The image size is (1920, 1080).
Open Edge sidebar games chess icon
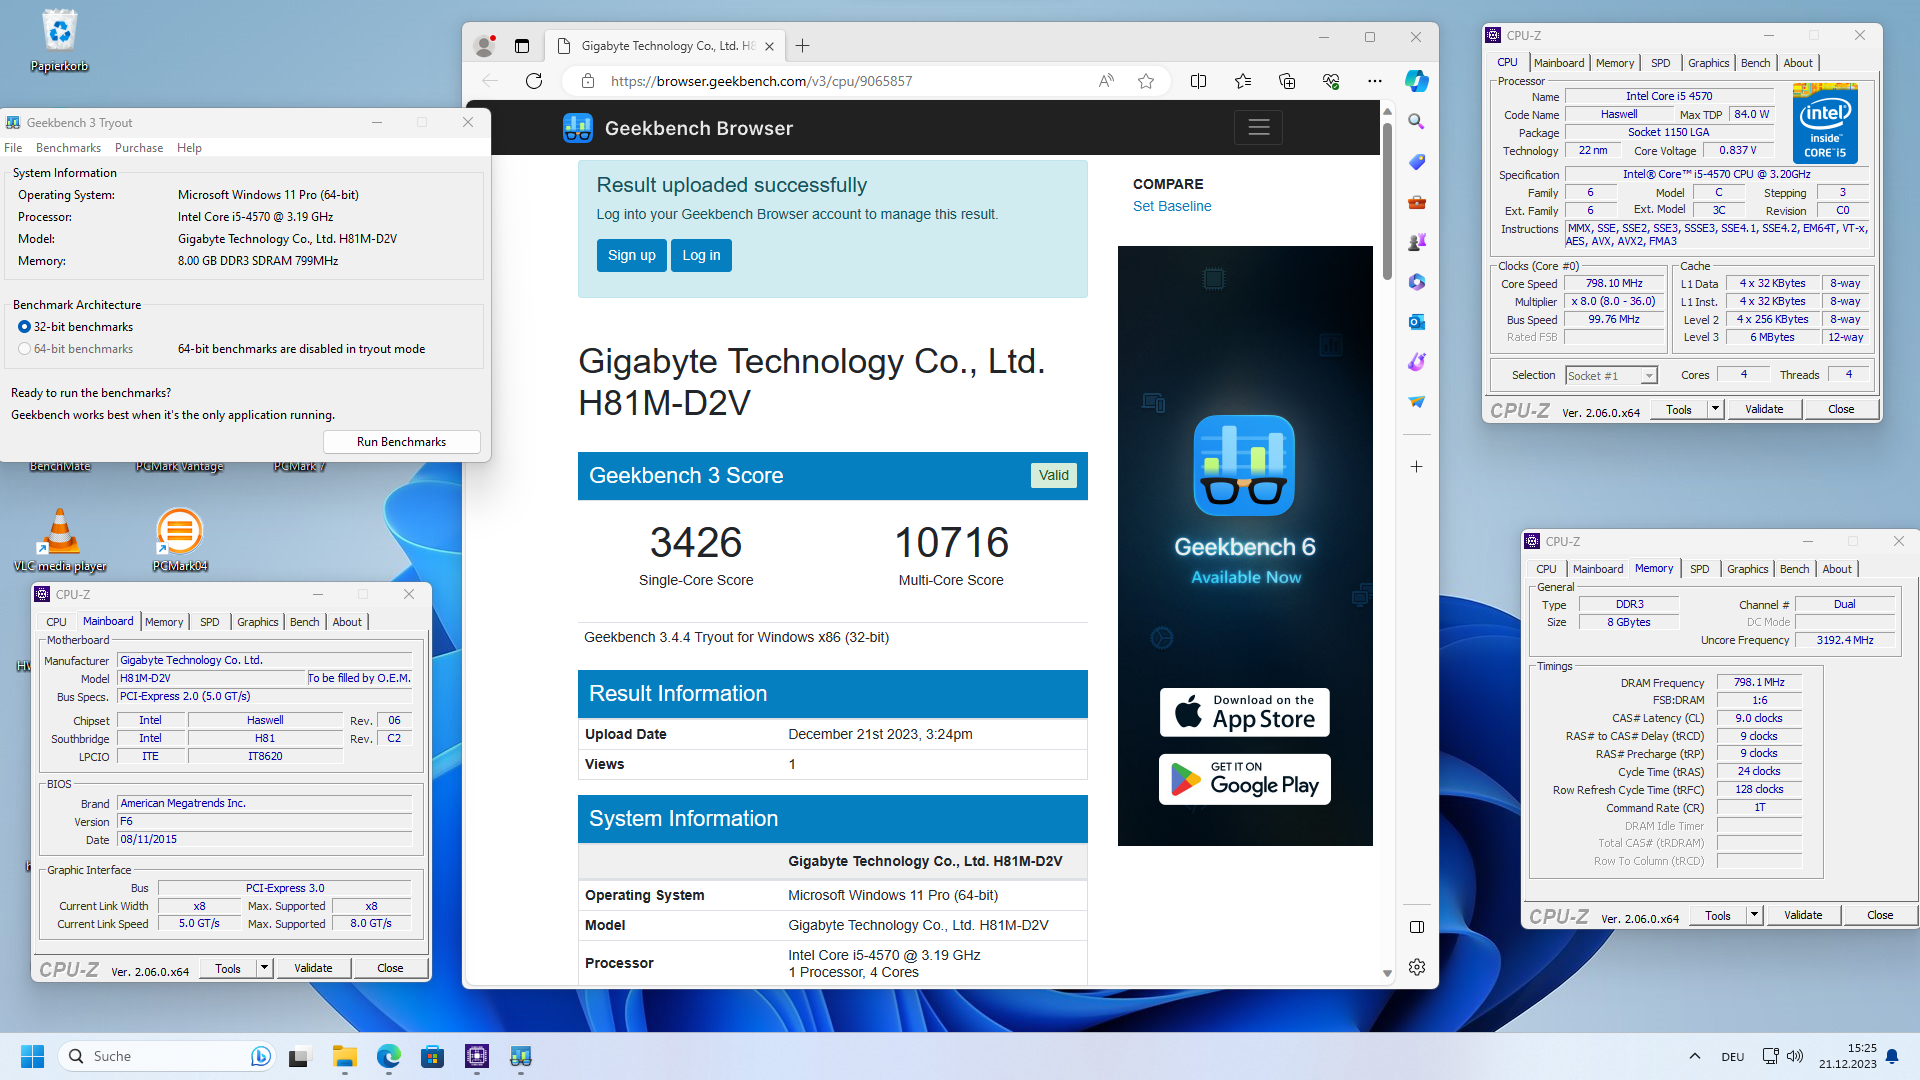pos(1416,242)
